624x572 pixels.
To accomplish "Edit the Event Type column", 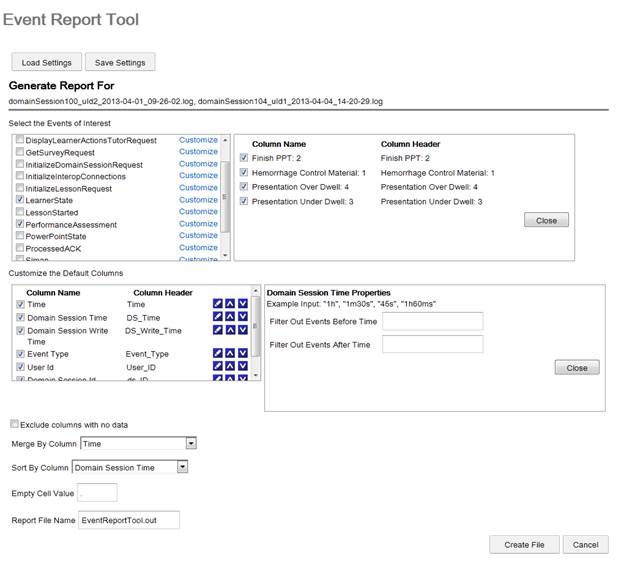I will pos(218,353).
